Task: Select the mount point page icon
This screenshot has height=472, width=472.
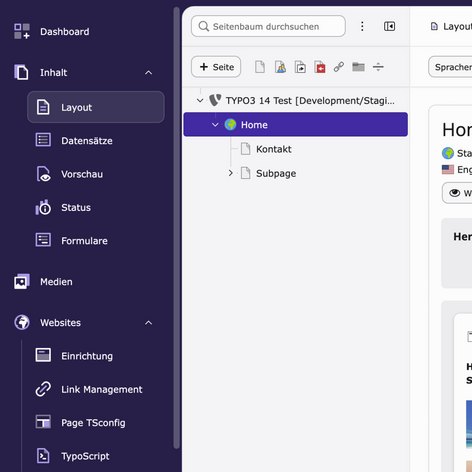Action: coord(320,67)
